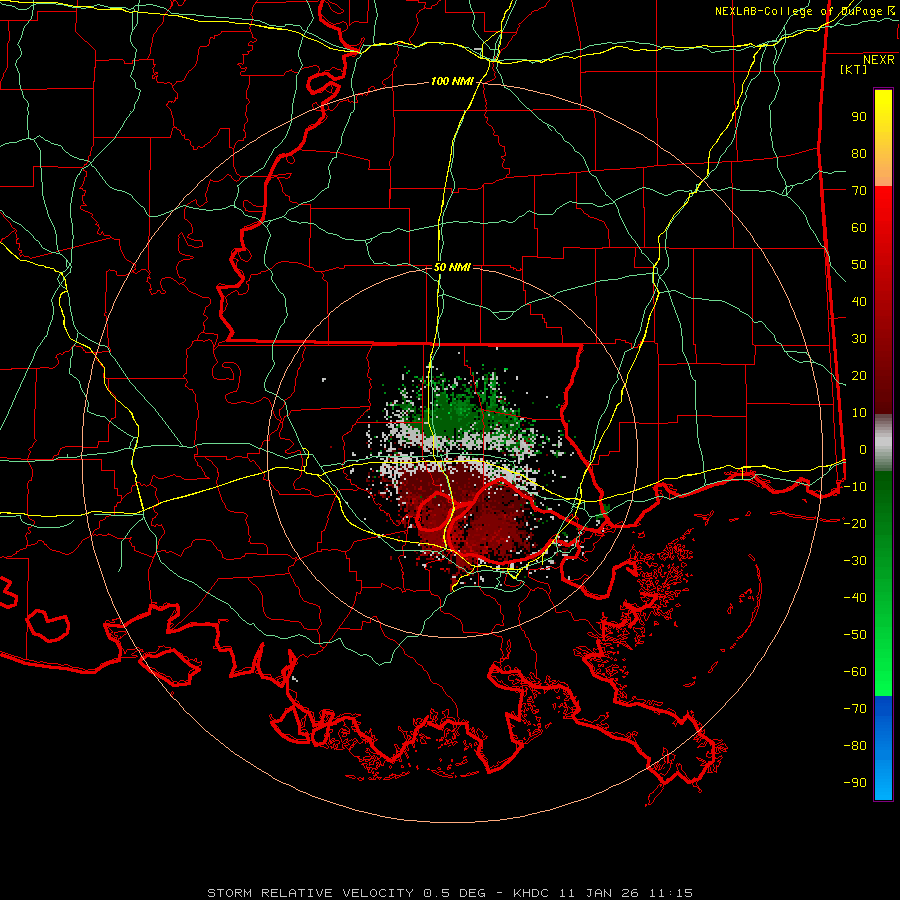Click the -60 value on the velocity scale

pos(855,672)
